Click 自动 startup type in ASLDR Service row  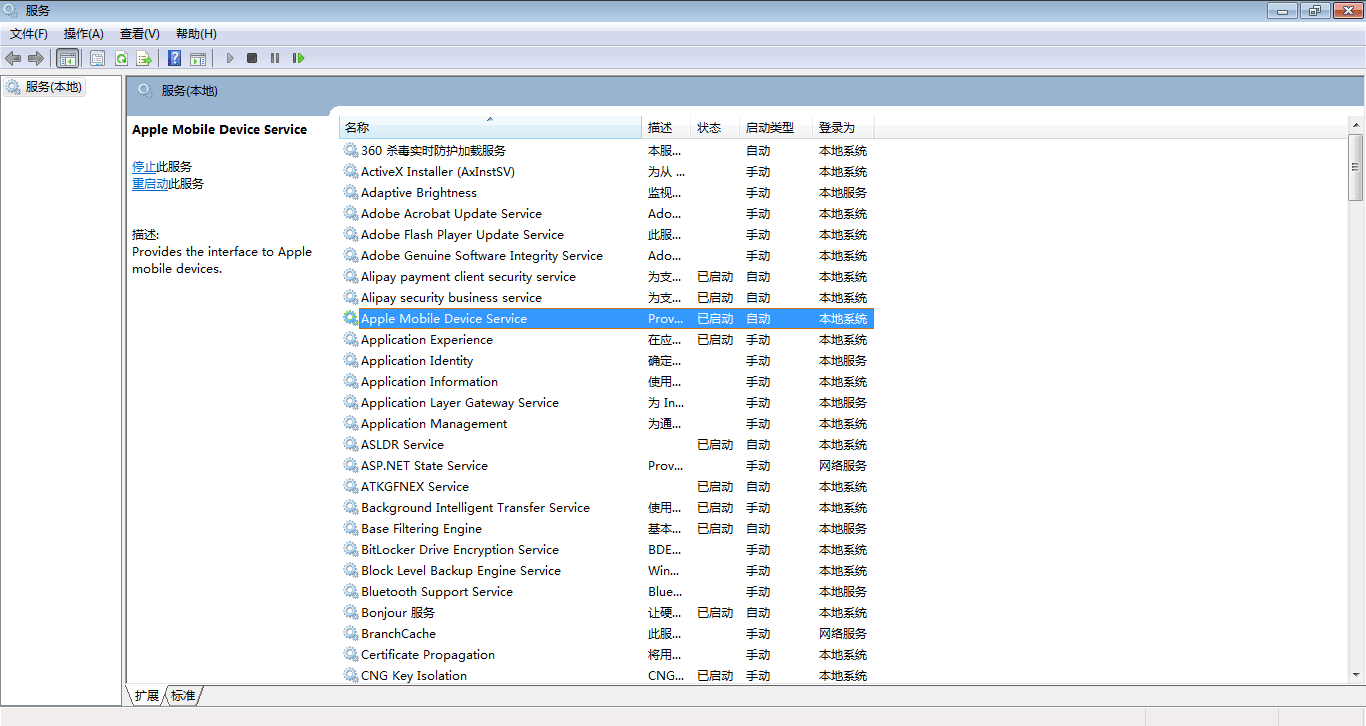pos(758,444)
